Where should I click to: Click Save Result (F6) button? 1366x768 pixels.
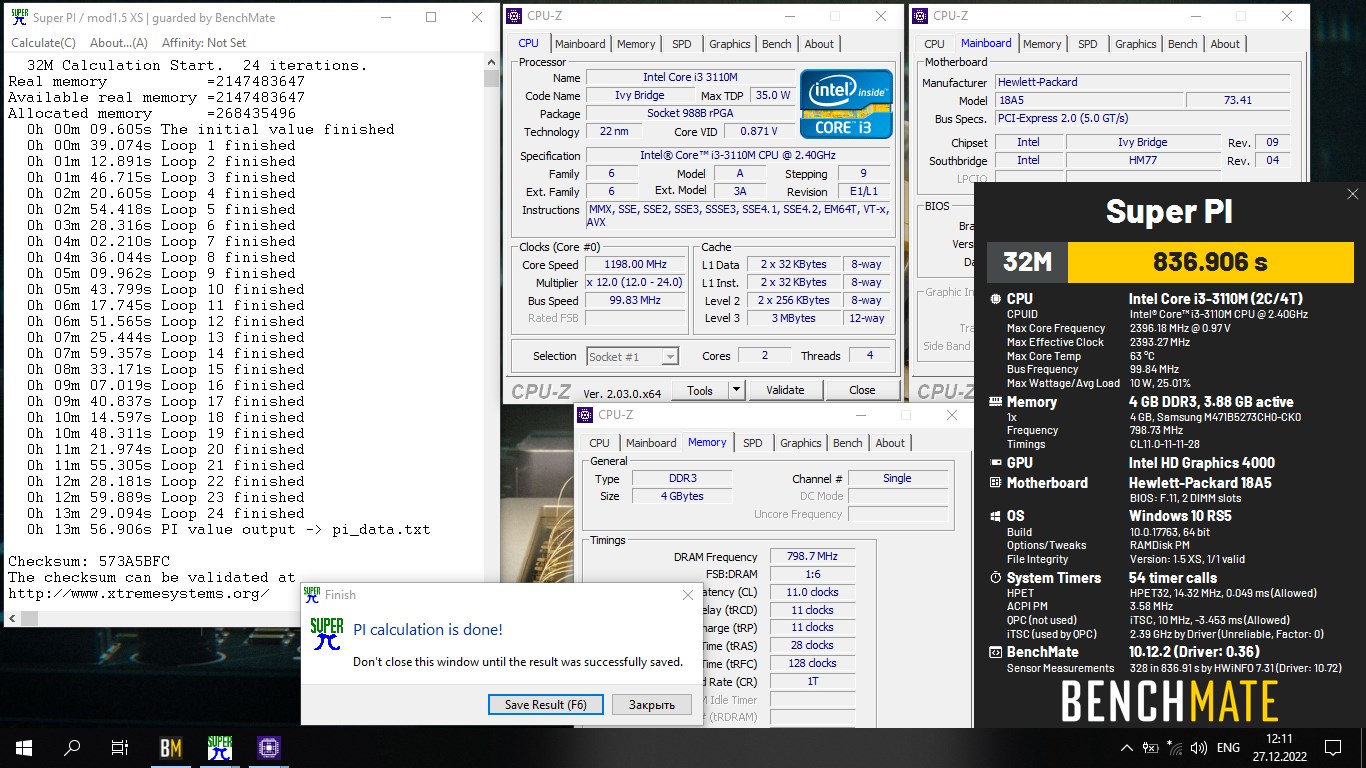tap(546, 704)
